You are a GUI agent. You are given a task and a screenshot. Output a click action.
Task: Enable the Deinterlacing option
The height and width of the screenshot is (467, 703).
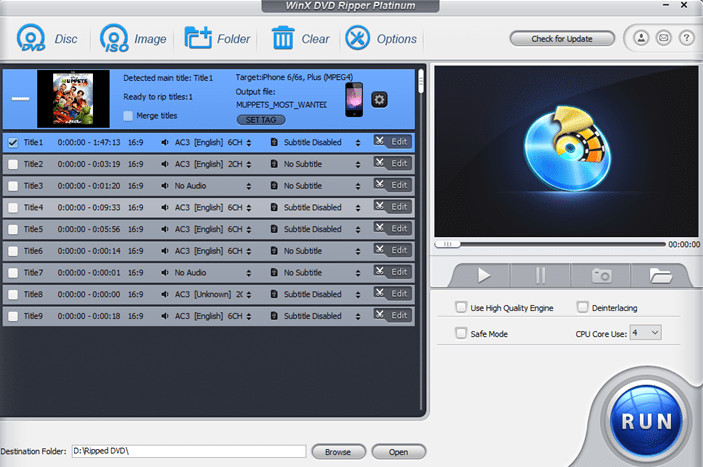[x=582, y=307]
